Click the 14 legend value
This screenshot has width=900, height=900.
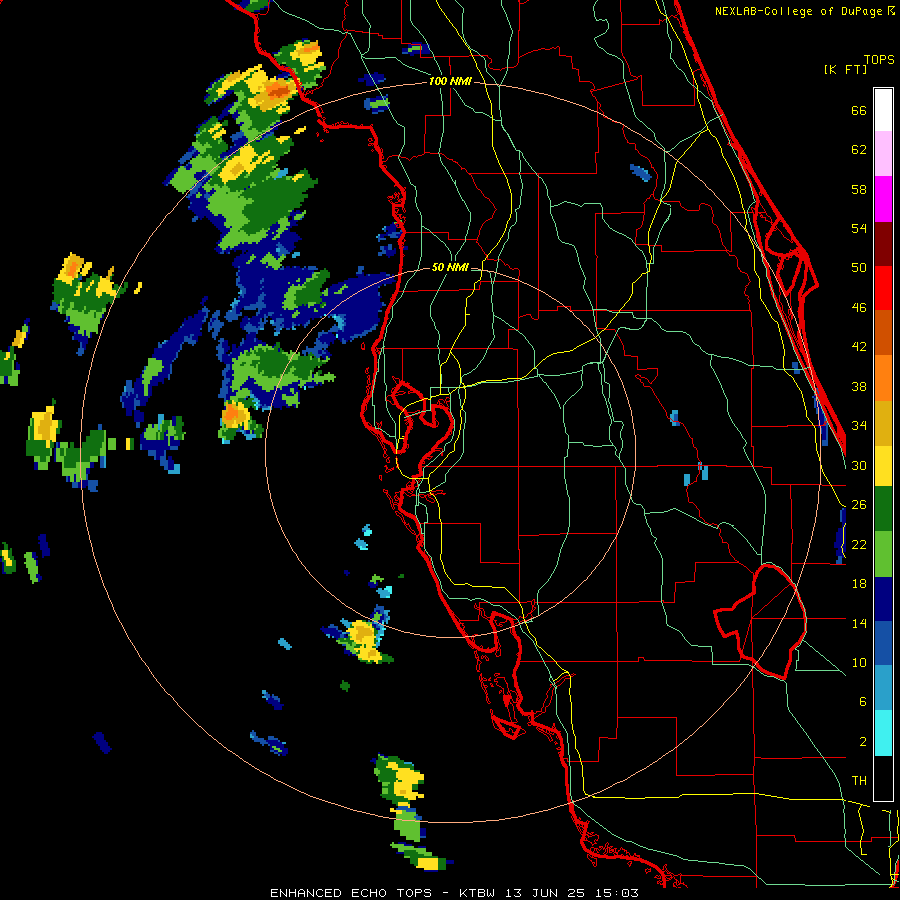click(859, 623)
